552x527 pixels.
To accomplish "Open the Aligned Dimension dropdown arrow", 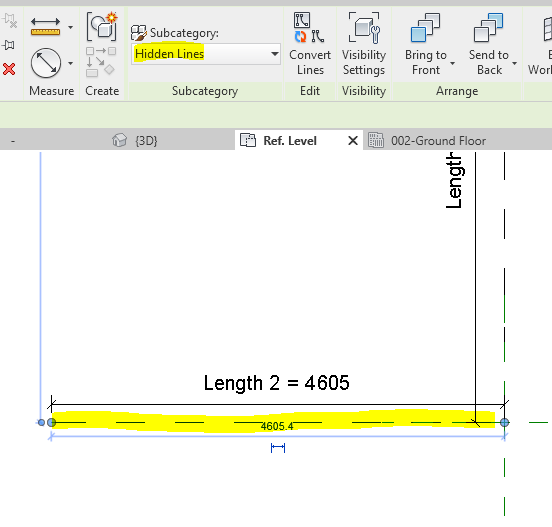I will tap(71, 27).
